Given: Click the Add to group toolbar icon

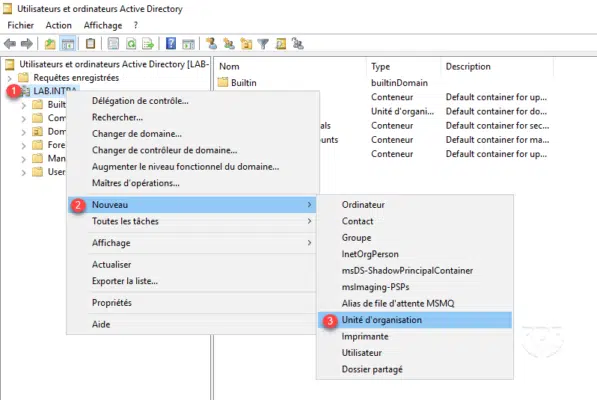Looking at the screenshot, I should pos(298,44).
